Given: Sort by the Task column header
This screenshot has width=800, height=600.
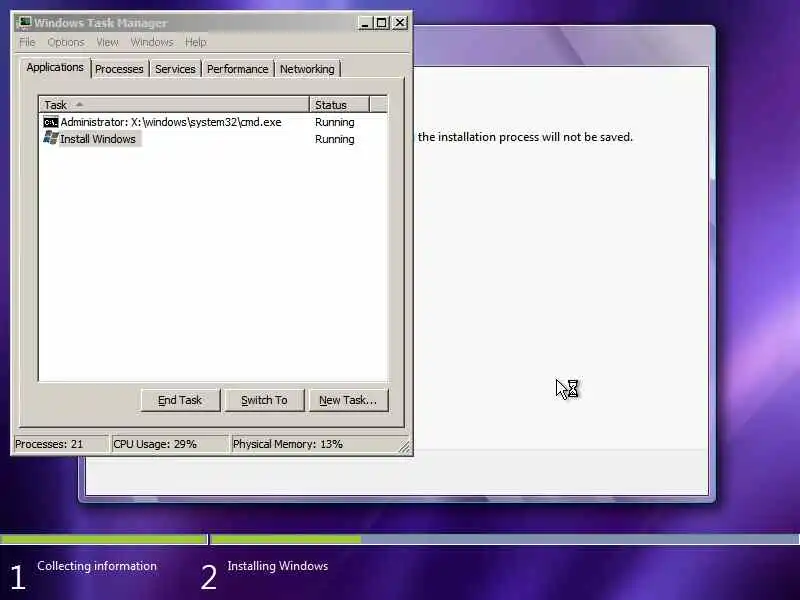Looking at the screenshot, I should tap(174, 105).
